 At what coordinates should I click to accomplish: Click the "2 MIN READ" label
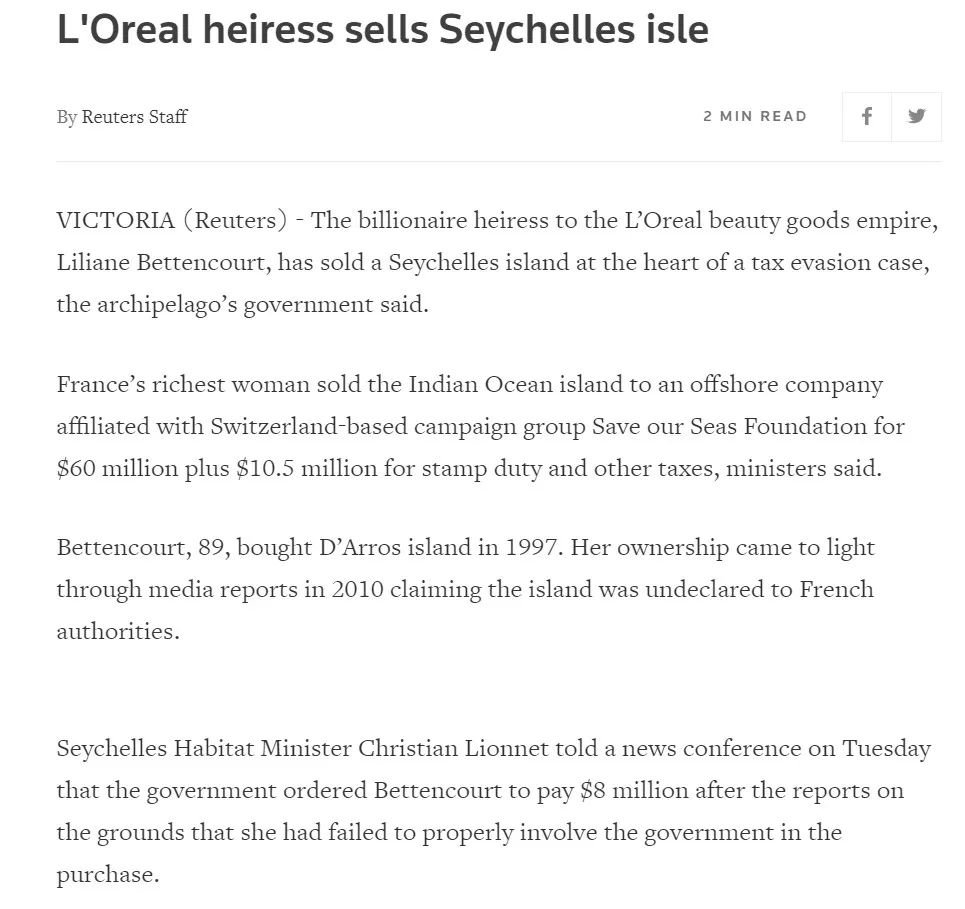pos(755,116)
